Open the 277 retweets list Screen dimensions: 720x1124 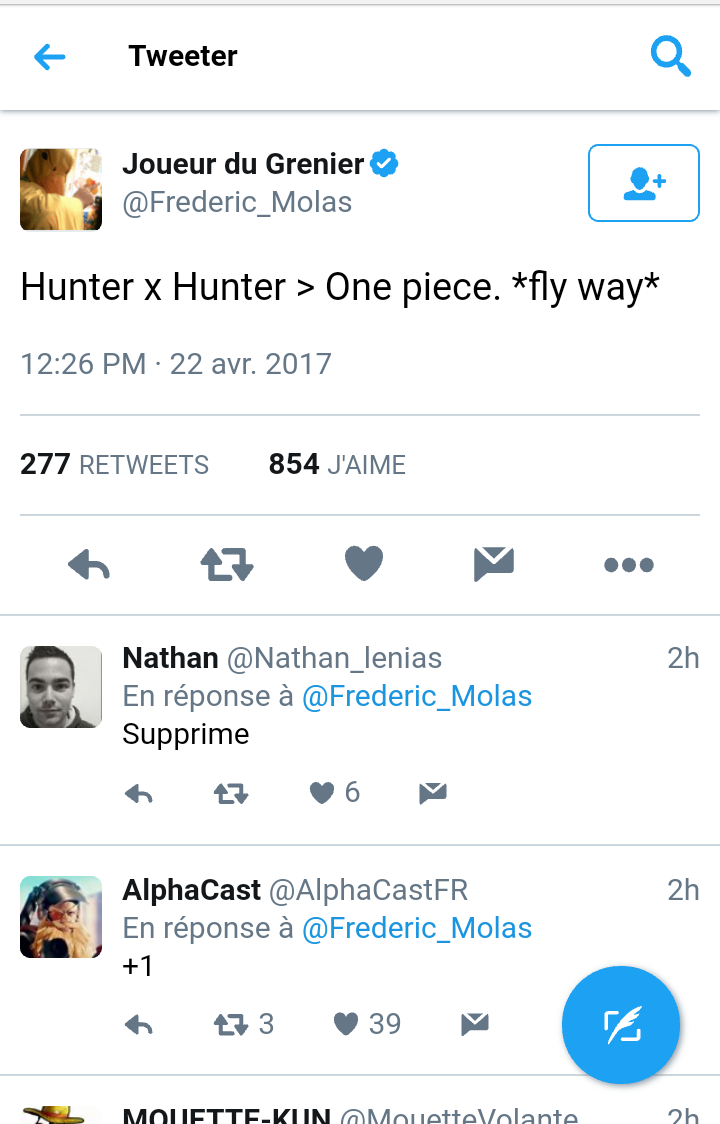click(113, 464)
